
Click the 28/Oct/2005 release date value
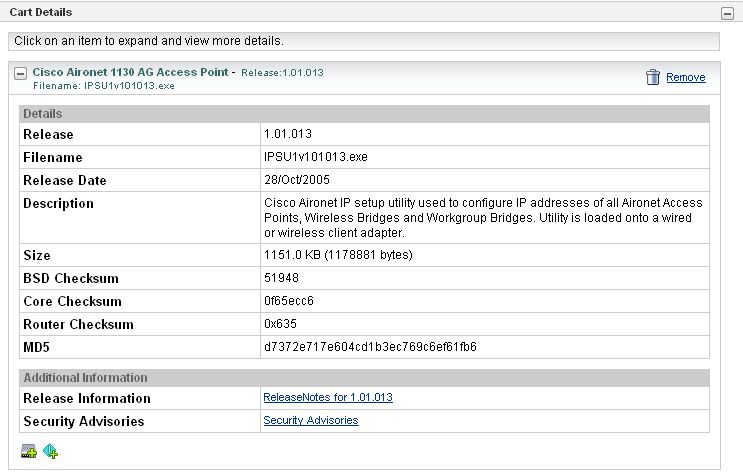[x=298, y=180]
